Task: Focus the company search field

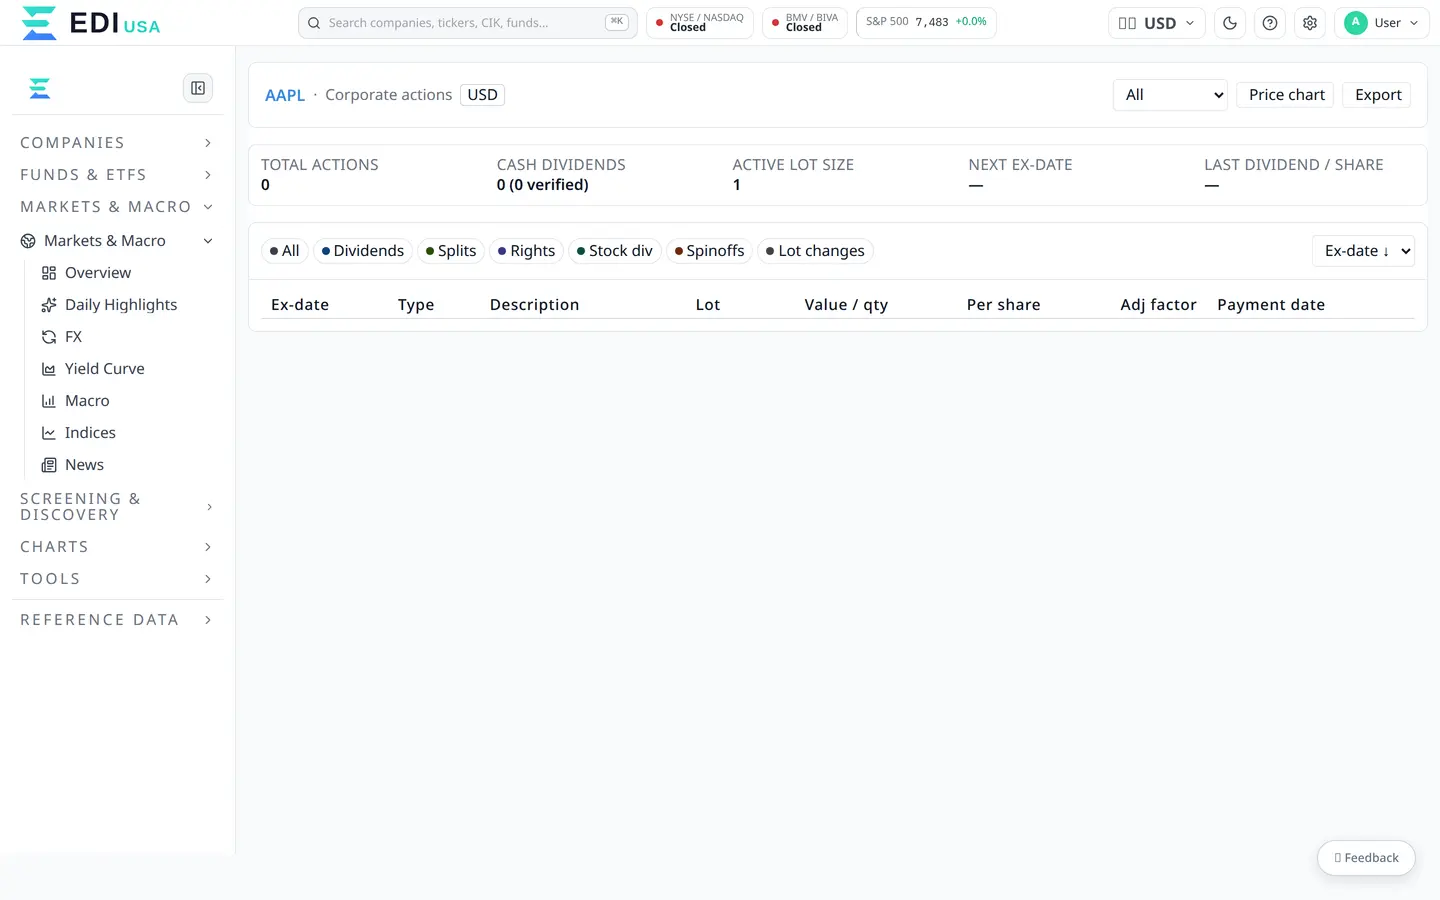Action: pos(467,23)
